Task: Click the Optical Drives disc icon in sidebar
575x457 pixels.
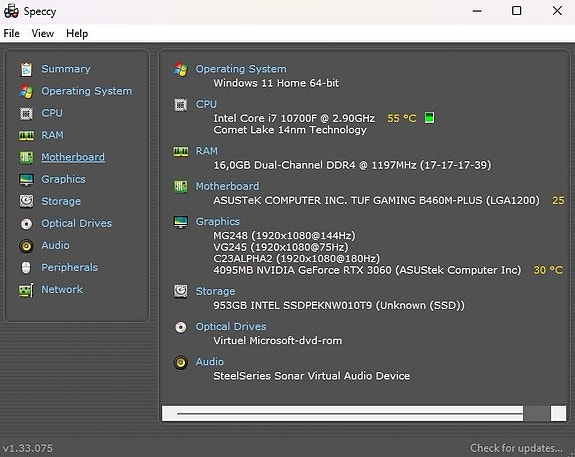Action: coord(26,224)
